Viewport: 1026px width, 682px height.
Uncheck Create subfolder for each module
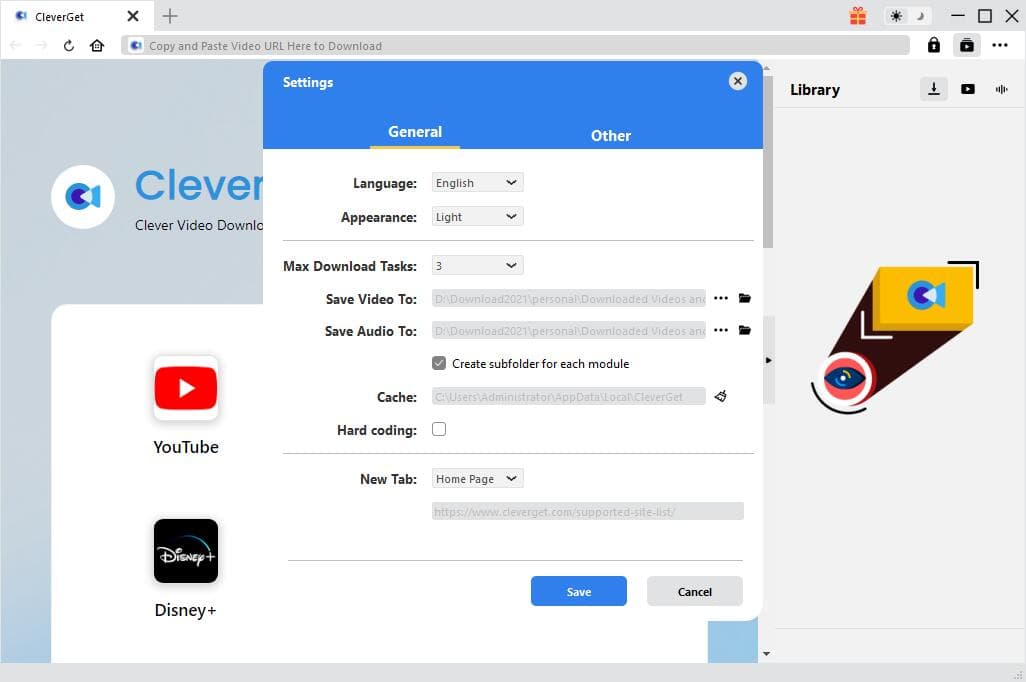[x=439, y=363]
